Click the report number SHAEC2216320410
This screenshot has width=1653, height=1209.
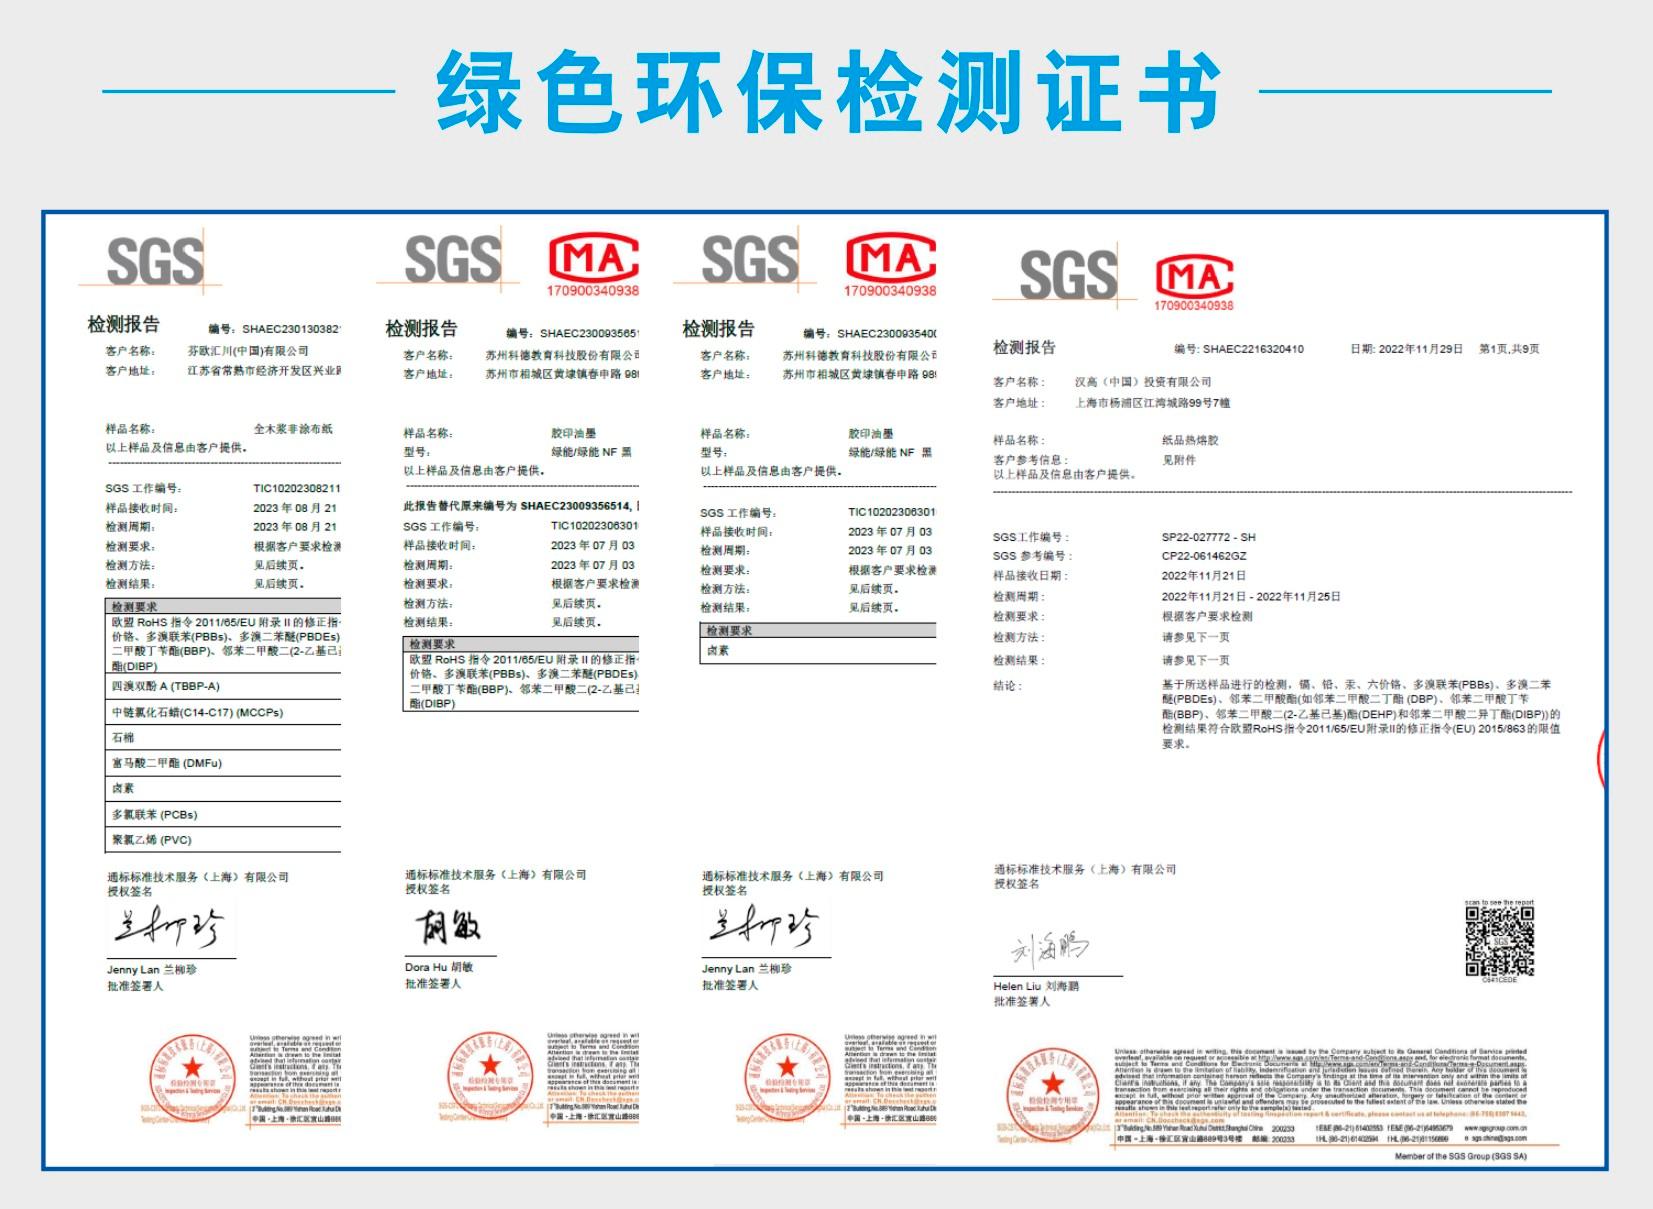tap(1253, 349)
